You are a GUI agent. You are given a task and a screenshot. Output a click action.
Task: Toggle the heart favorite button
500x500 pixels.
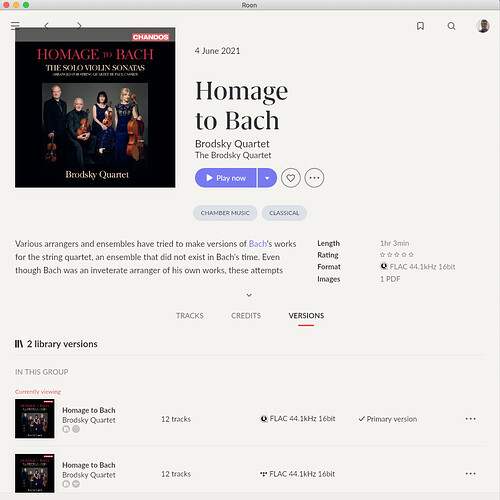(291, 178)
